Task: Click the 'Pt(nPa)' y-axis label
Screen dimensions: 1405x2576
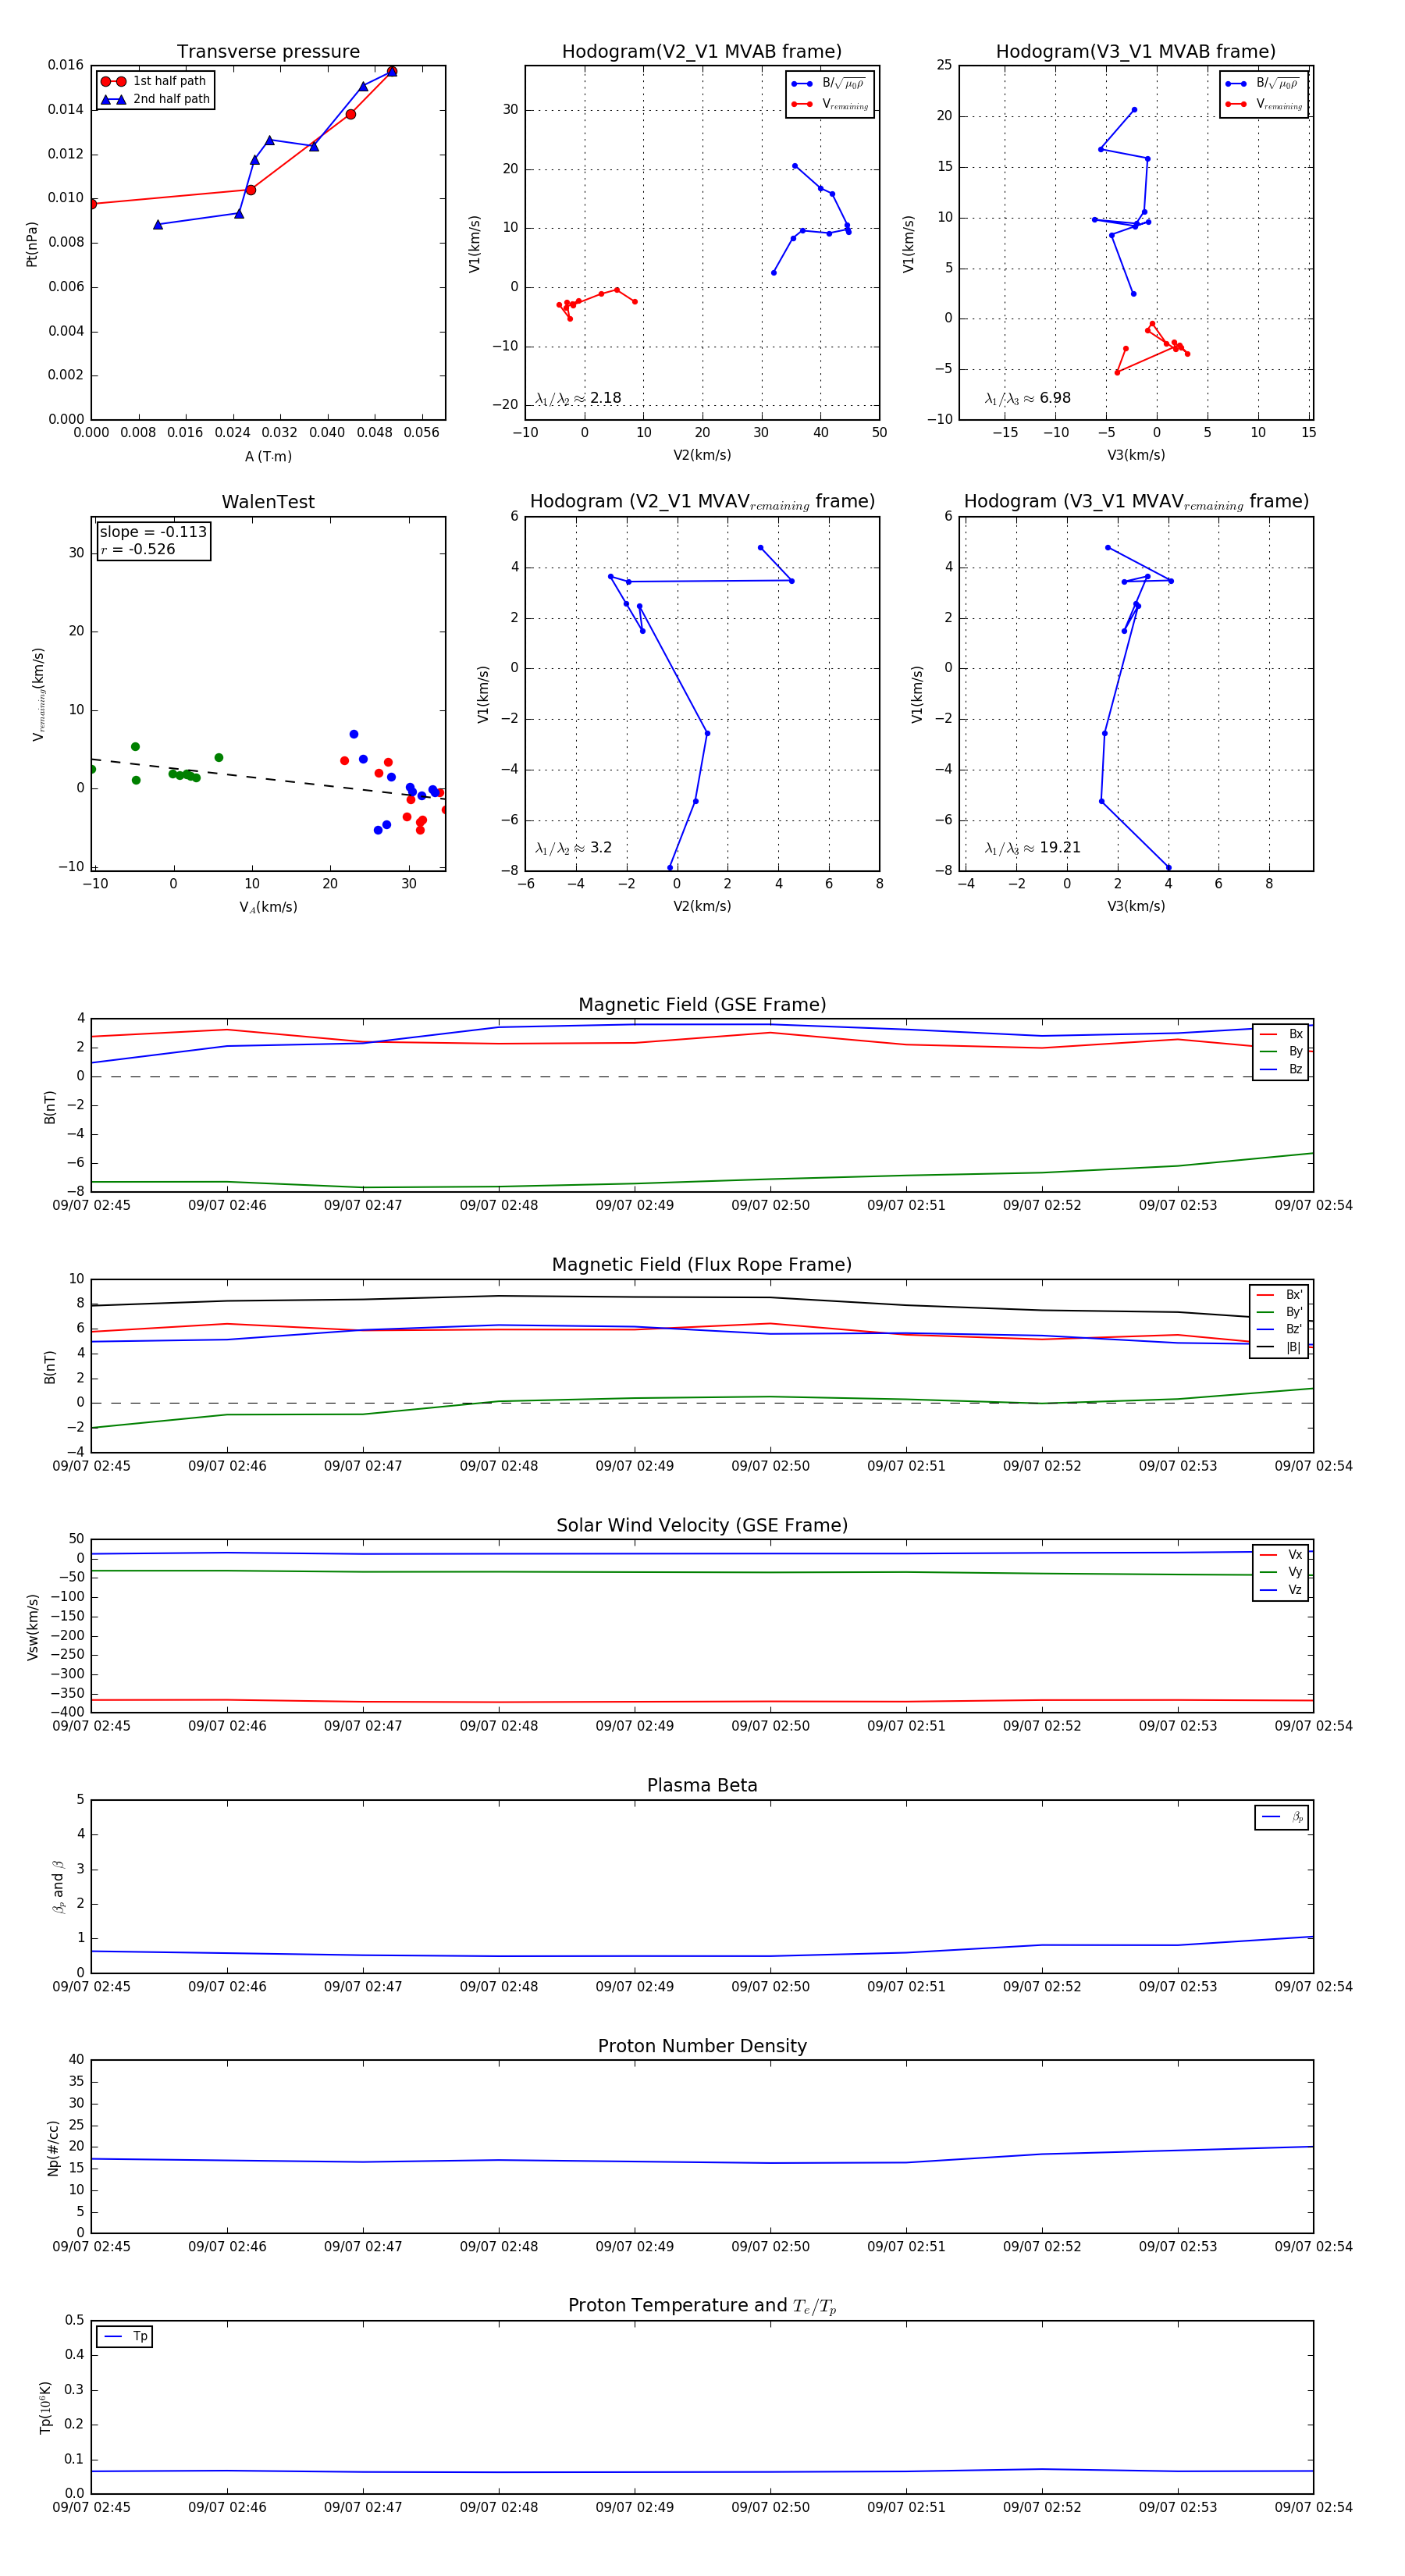Action: (x=31, y=243)
